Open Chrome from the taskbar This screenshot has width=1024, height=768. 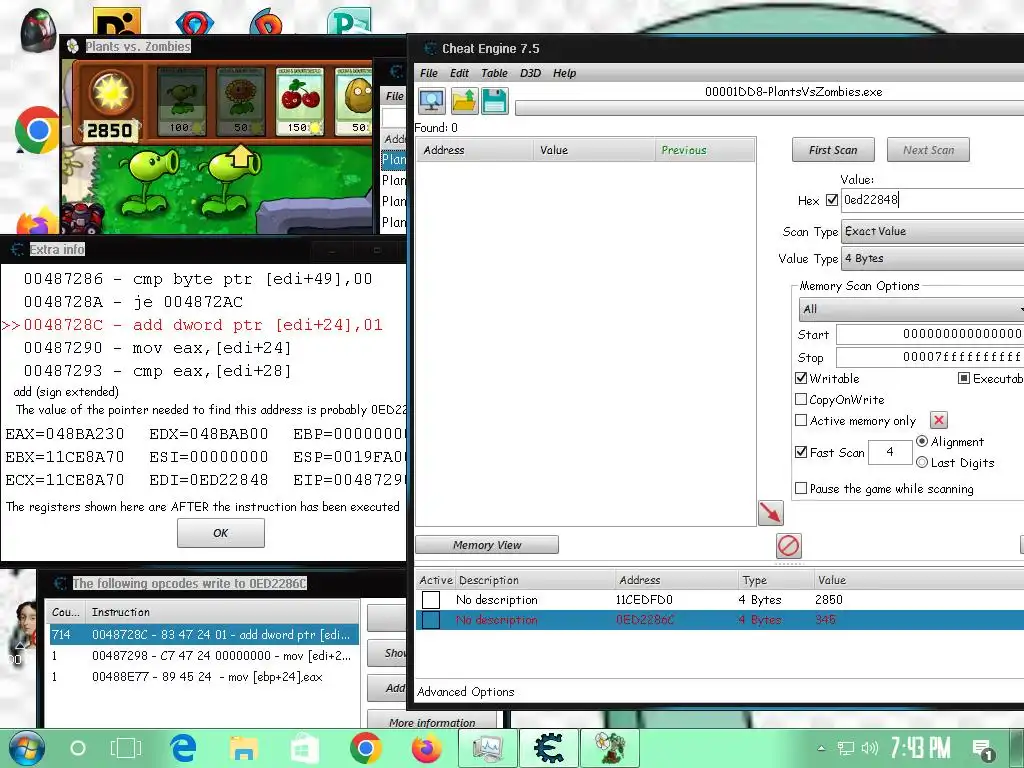pos(366,748)
